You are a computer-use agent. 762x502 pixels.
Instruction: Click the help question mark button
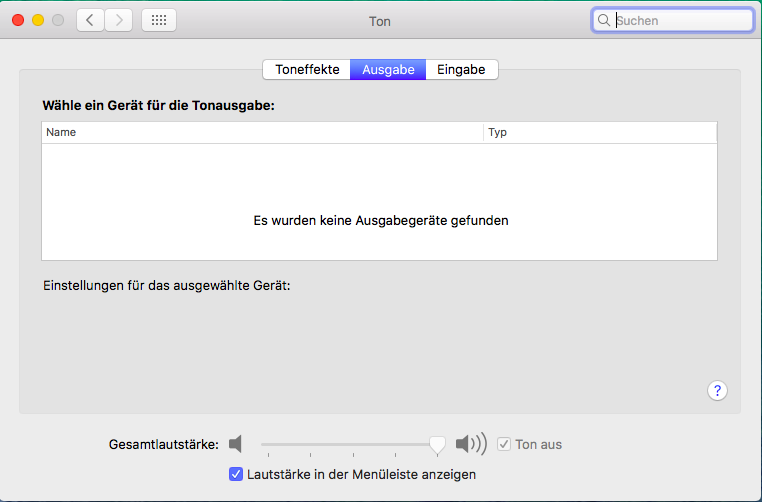(x=717, y=391)
